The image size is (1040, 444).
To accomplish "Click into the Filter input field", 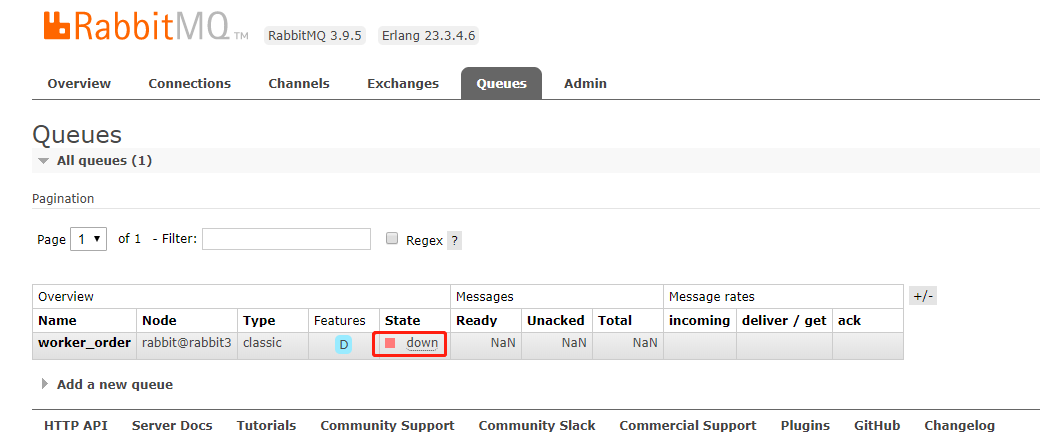I will click(287, 239).
